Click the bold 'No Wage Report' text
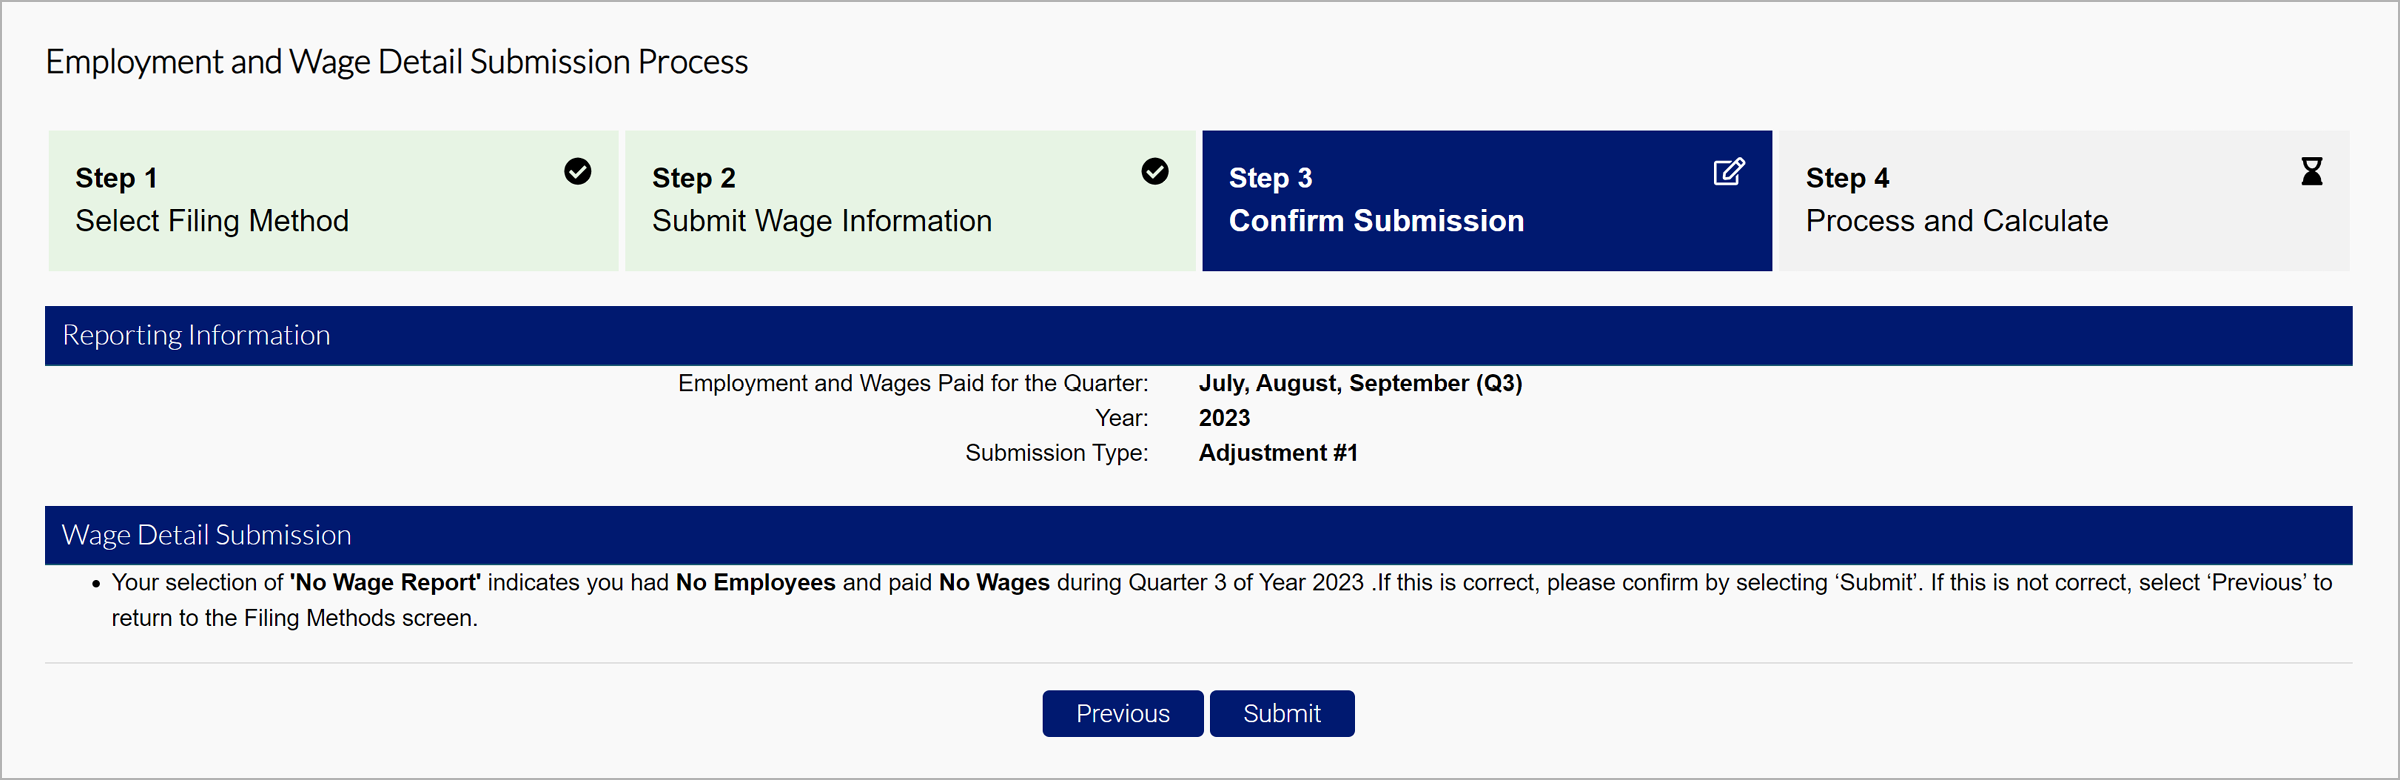The width and height of the screenshot is (2400, 780). point(385,583)
